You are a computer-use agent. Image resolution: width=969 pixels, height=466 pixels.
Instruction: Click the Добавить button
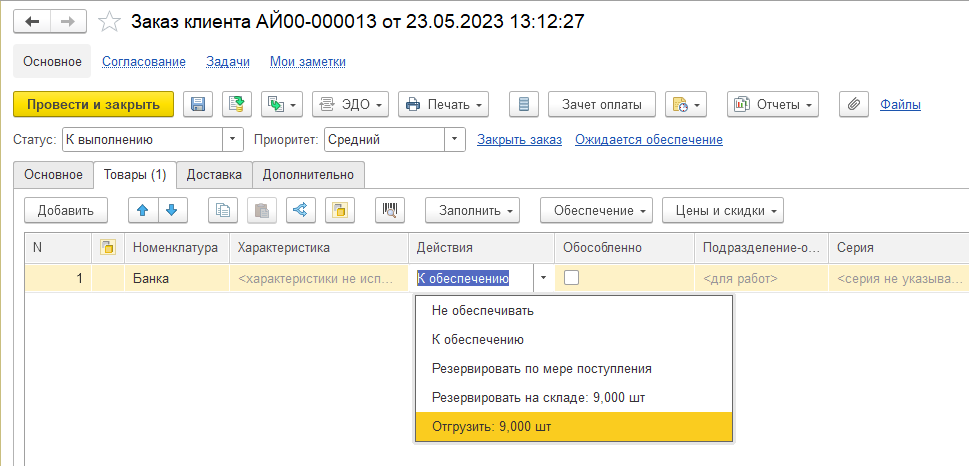pos(66,210)
